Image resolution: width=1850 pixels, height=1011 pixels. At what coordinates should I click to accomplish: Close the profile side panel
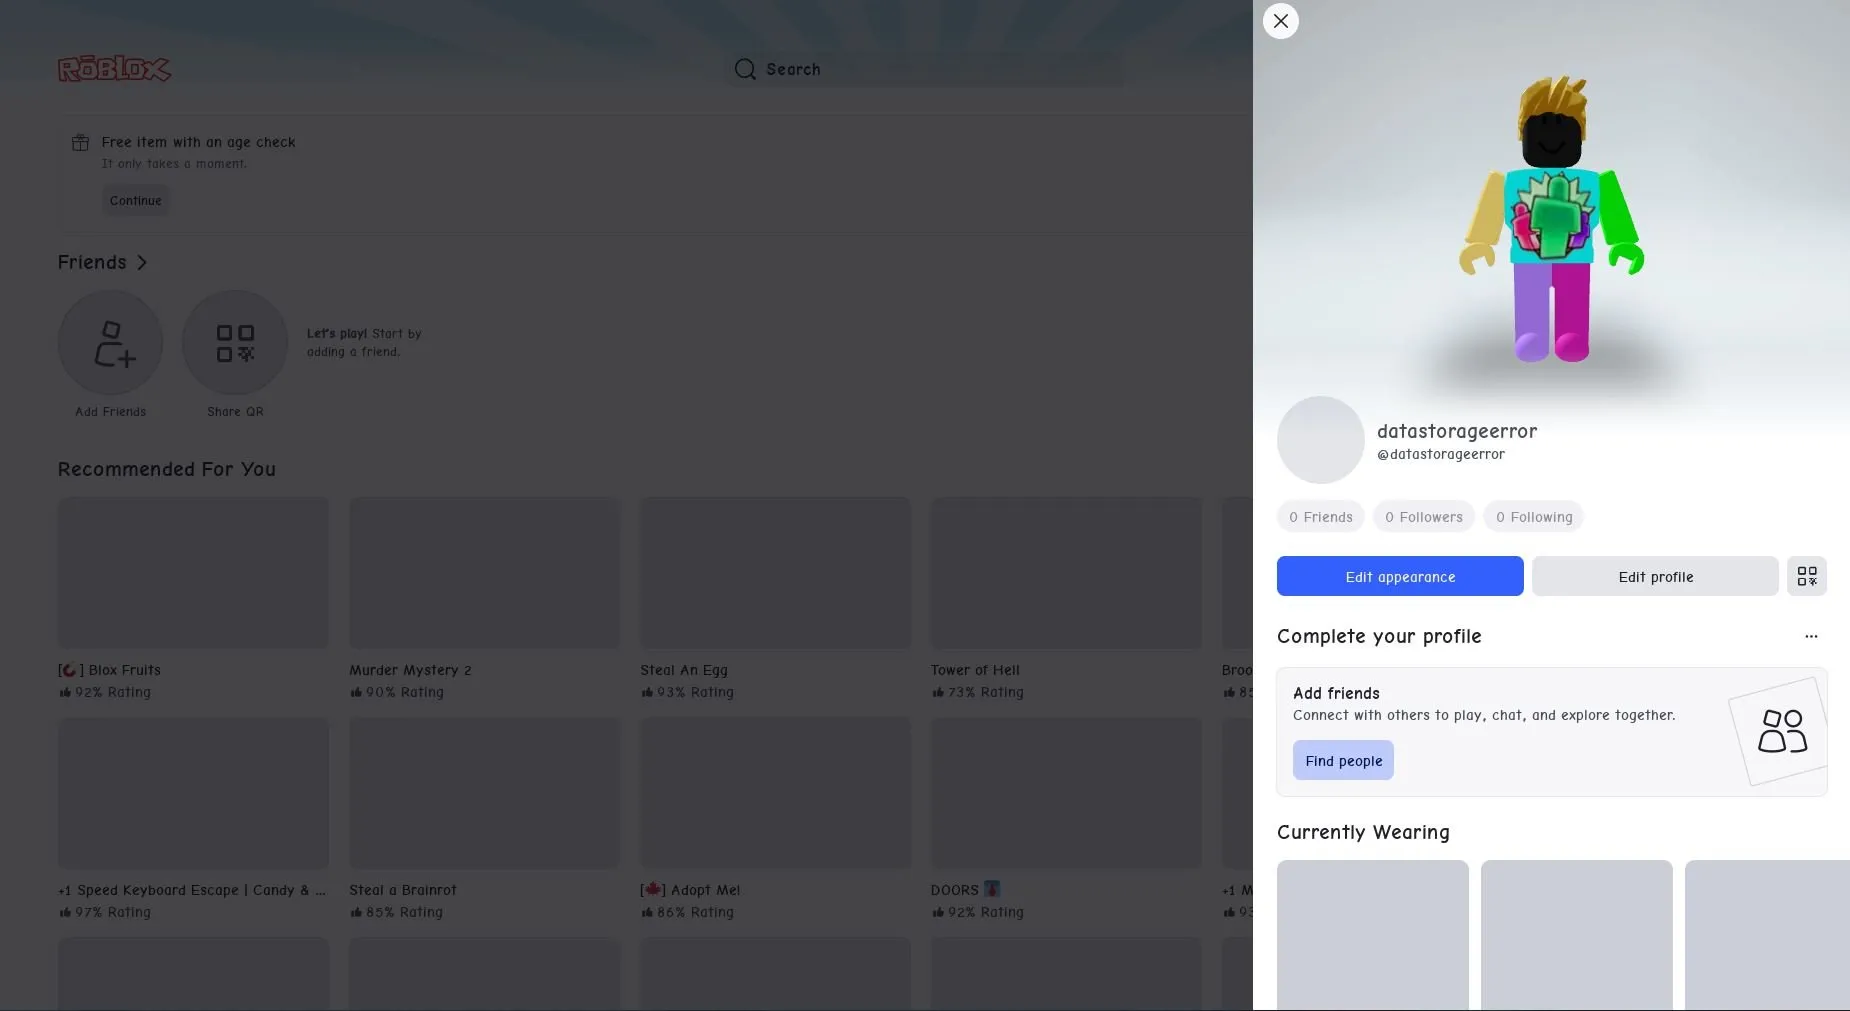(1280, 21)
